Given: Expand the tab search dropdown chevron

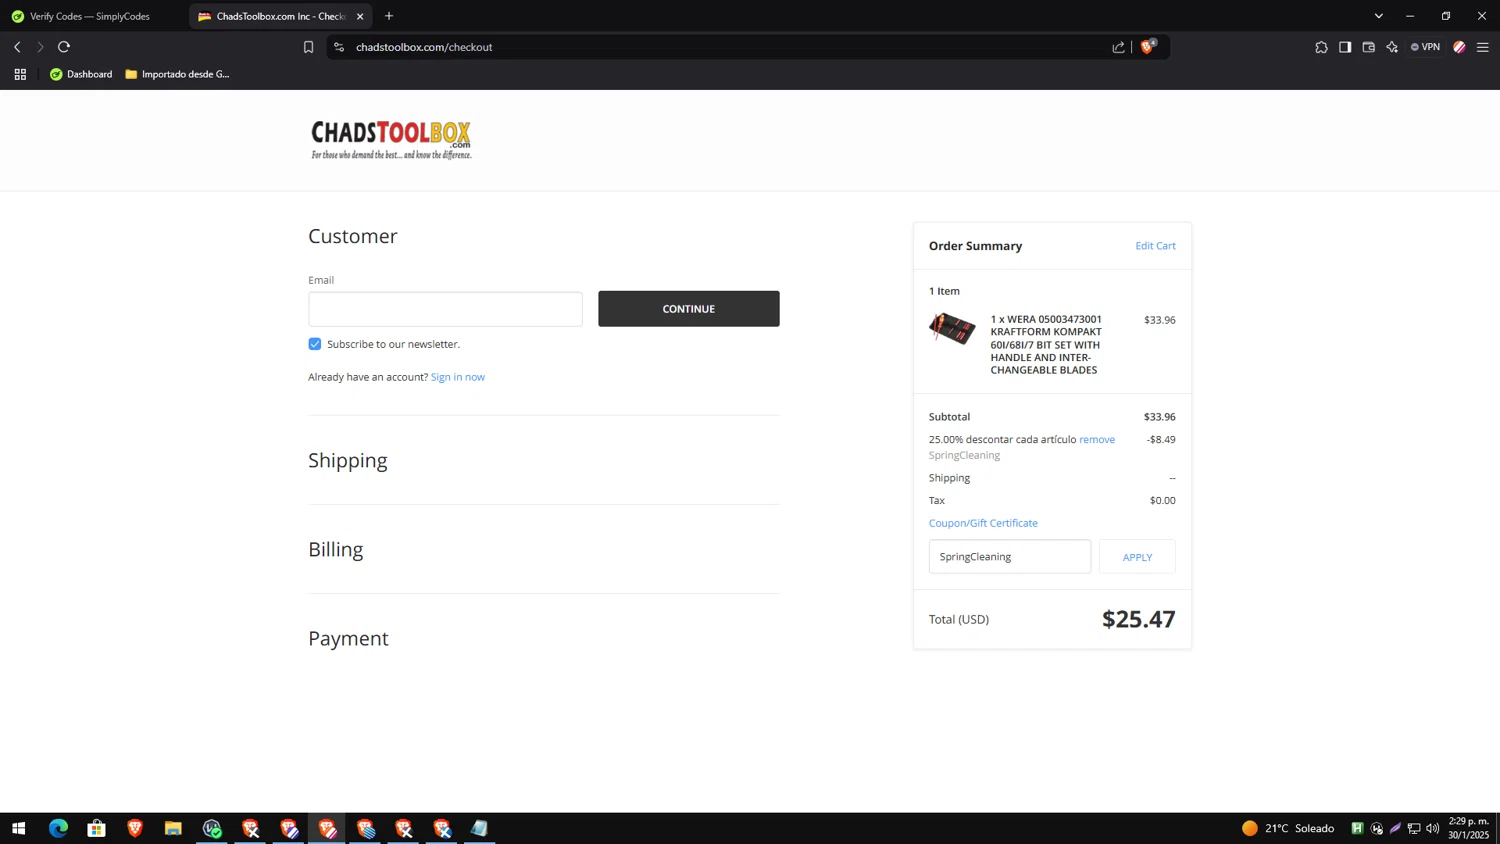Looking at the screenshot, I should pyautogui.click(x=1378, y=16).
